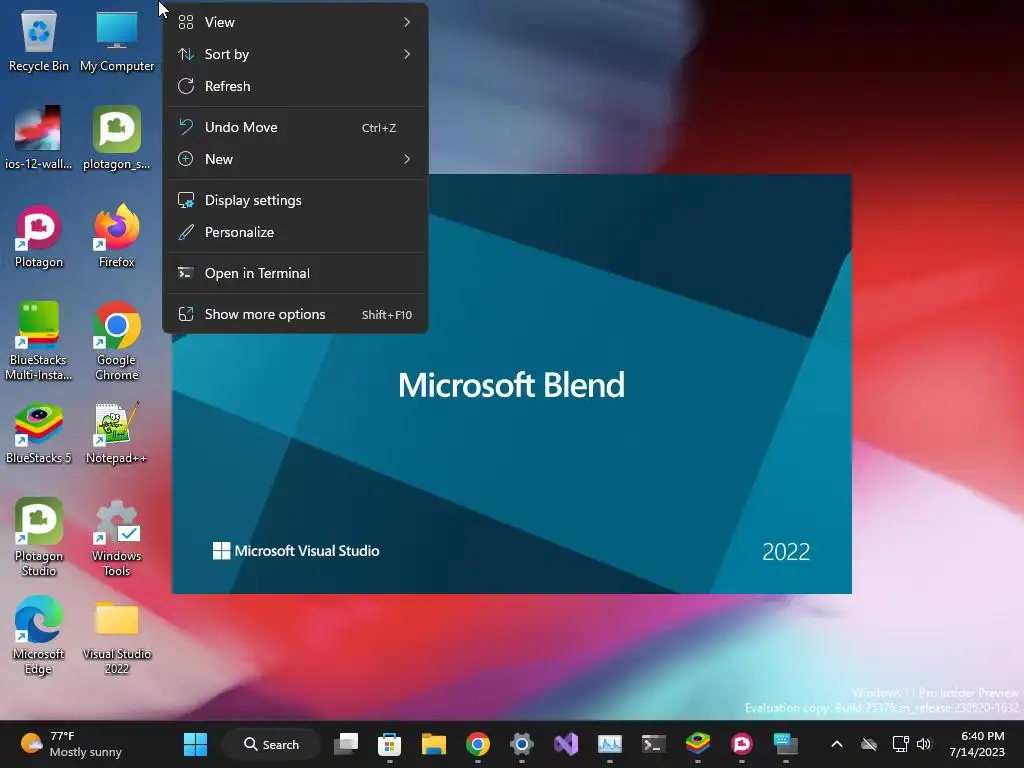Open the clock showing 6:40 PM
The image size is (1024, 768).
tap(977, 744)
